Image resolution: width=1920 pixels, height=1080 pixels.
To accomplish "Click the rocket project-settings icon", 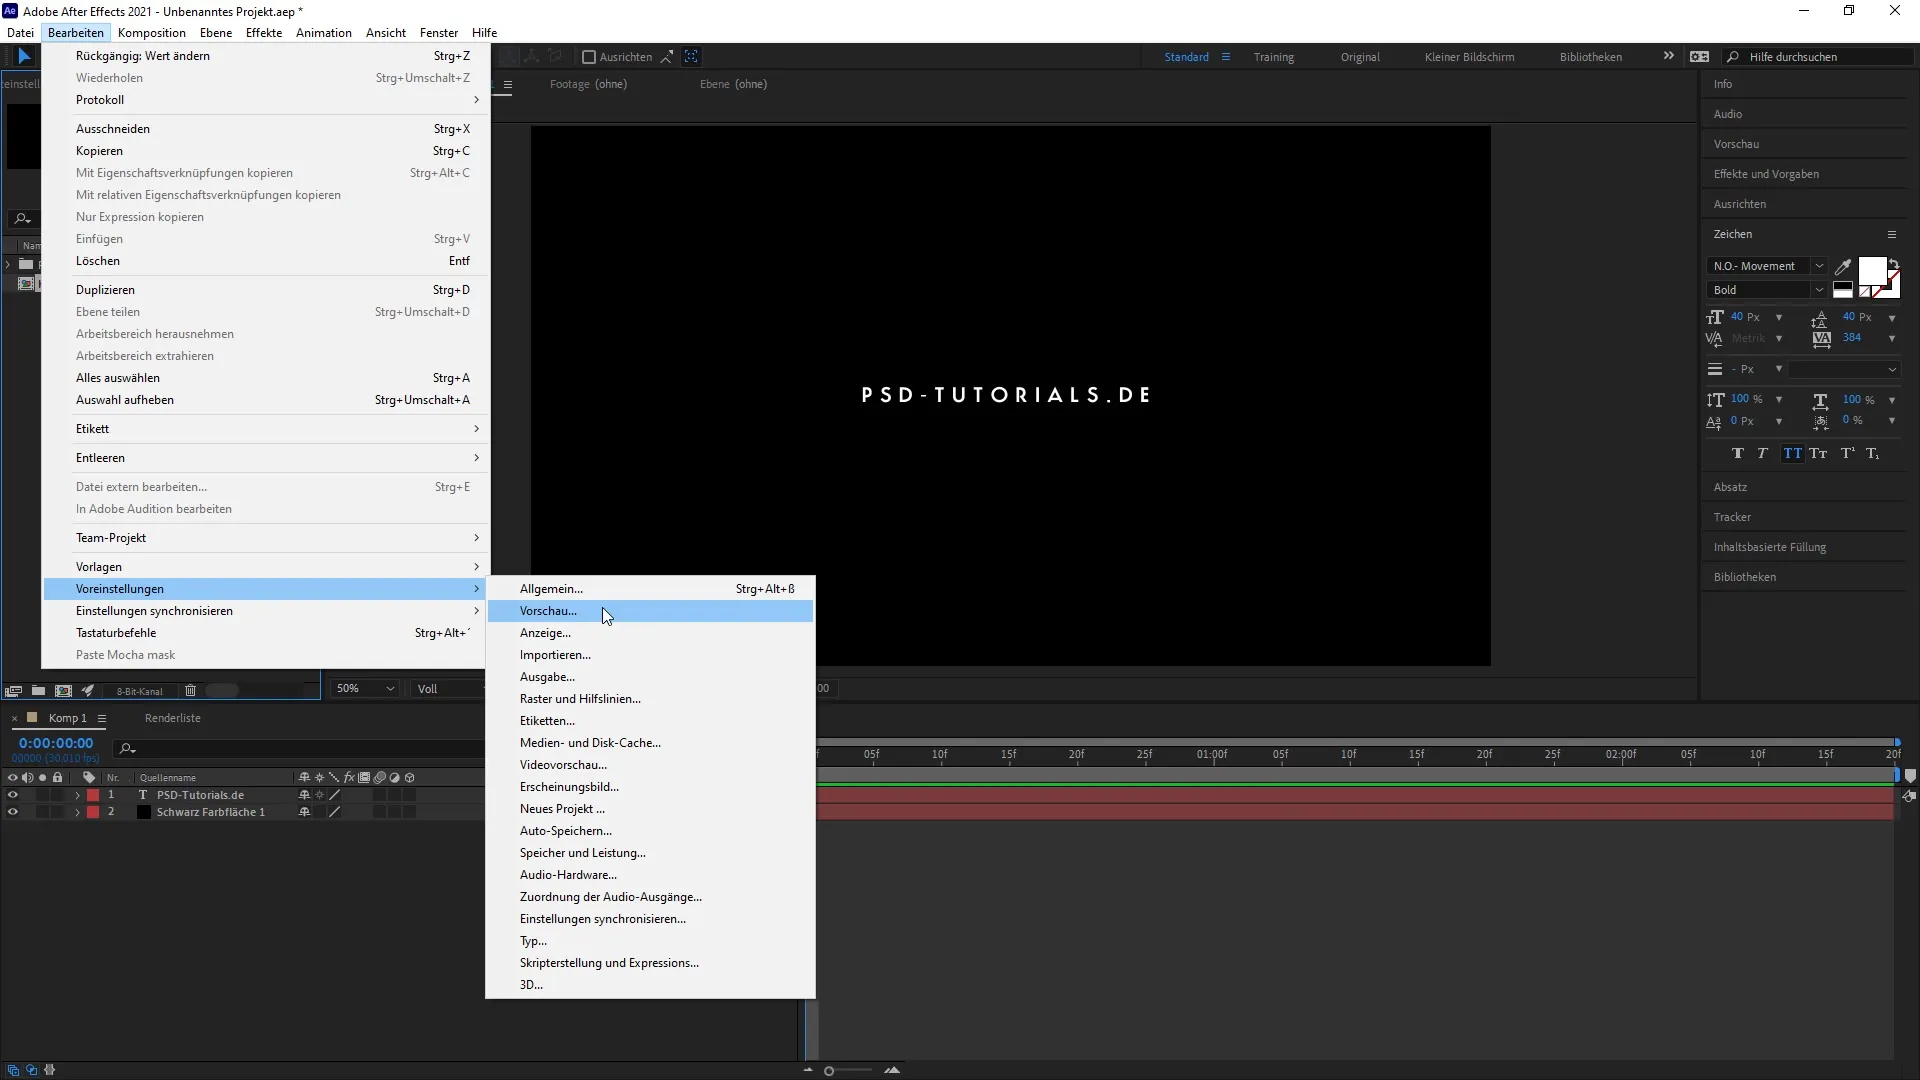I will click(x=88, y=690).
